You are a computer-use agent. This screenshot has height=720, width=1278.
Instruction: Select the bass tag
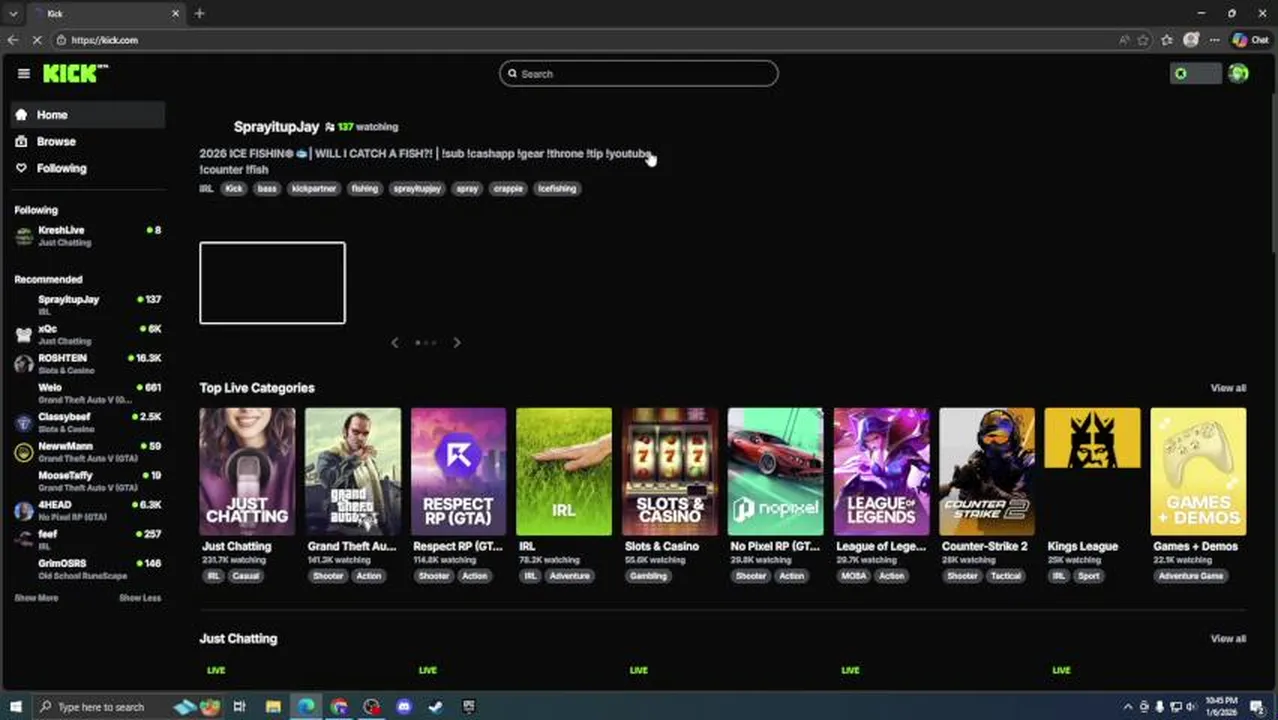[x=267, y=188]
